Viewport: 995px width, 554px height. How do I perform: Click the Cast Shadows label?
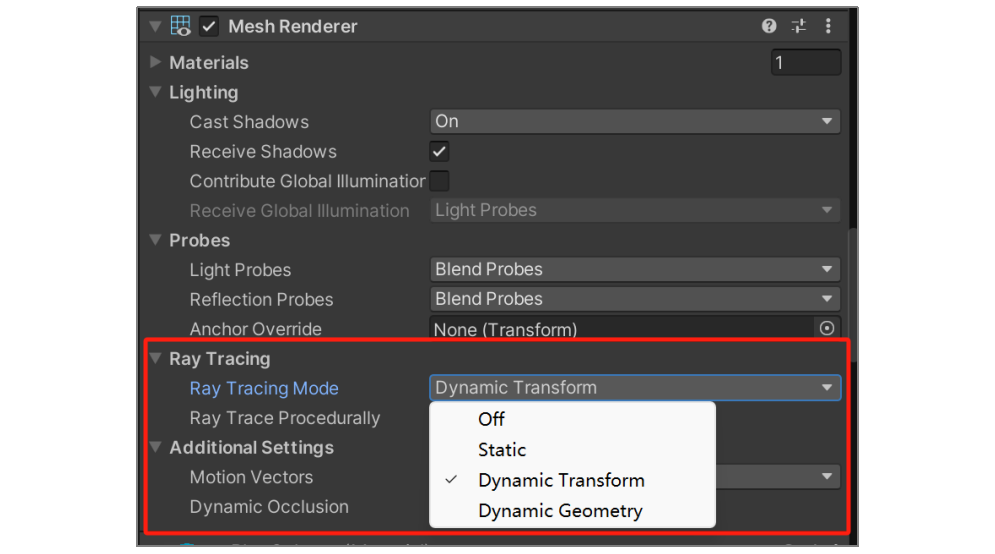click(249, 122)
